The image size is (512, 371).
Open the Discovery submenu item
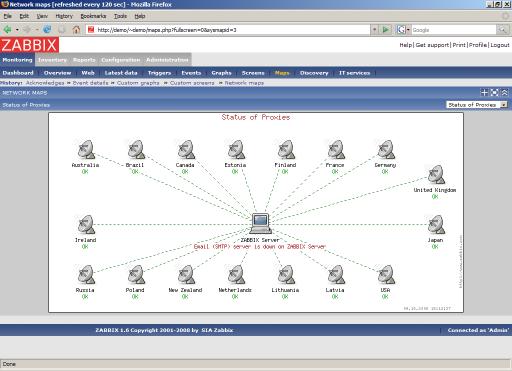[314, 73]
